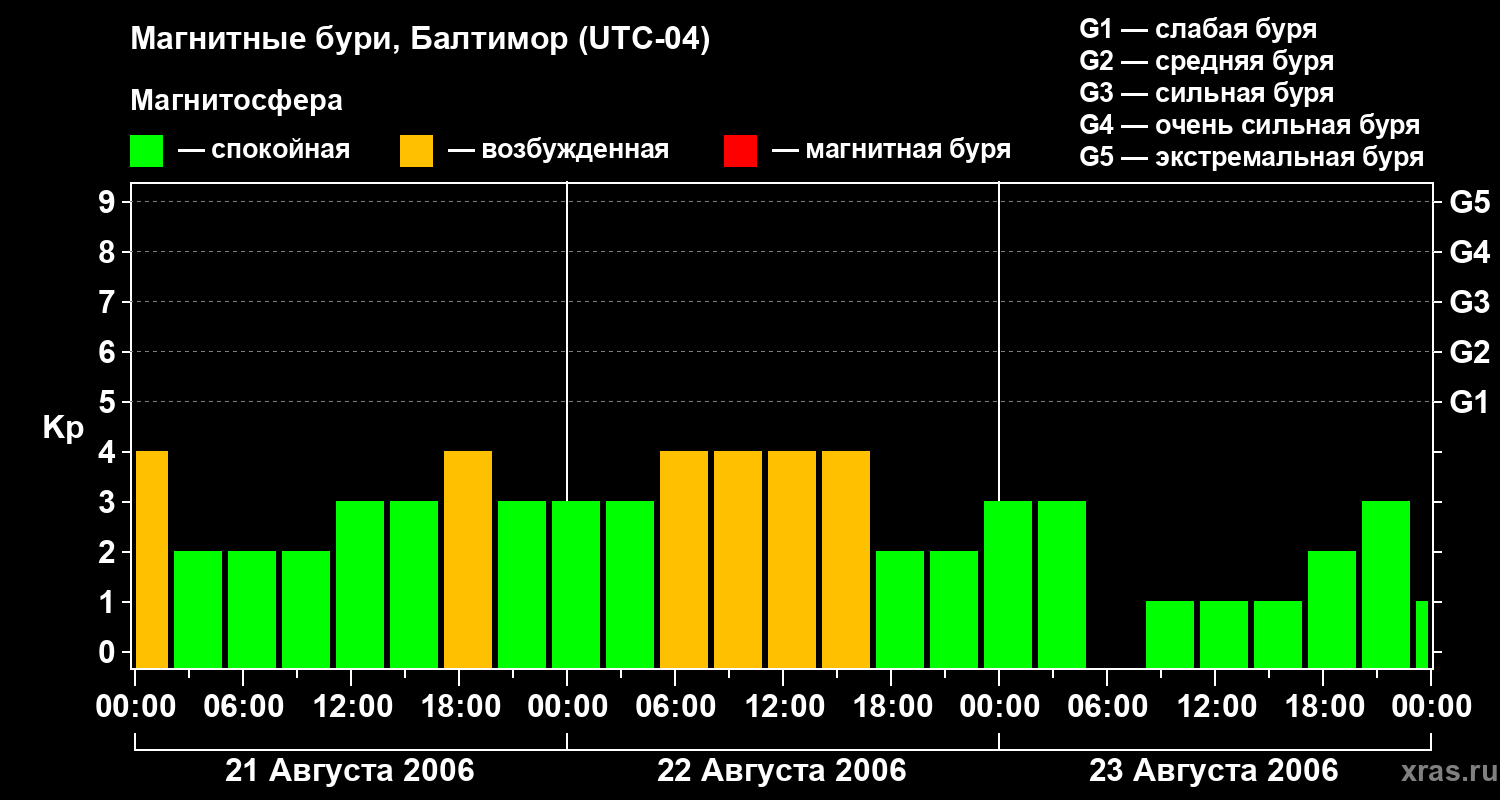1500x800 pixels.
Task: Click the G5 label on right axis
Action: click(x=1469, y=203)
